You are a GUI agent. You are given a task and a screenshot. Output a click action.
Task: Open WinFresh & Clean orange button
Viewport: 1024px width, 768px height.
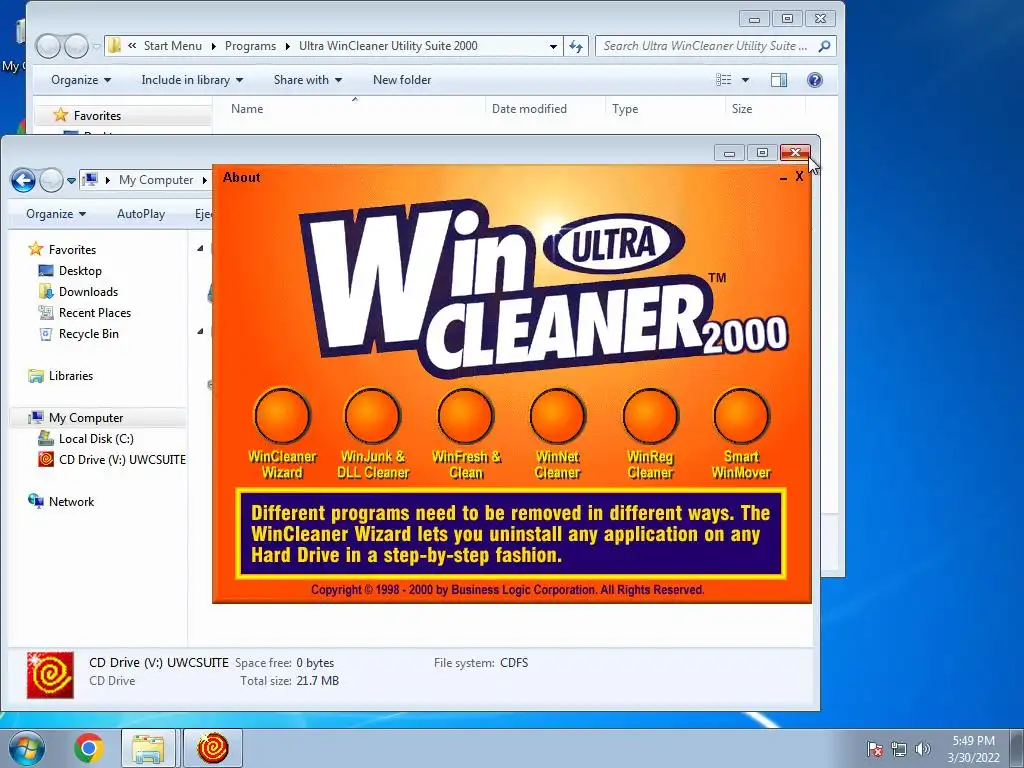466,416
